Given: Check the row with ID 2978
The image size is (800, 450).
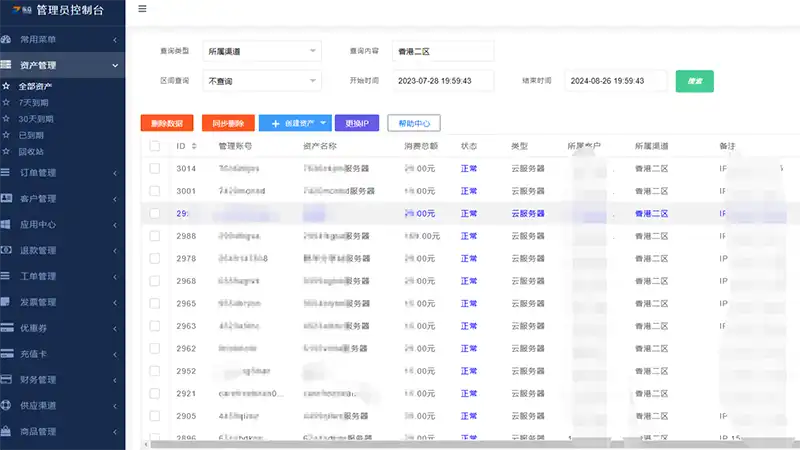Looking at the screenshot, I should (155, 258).
